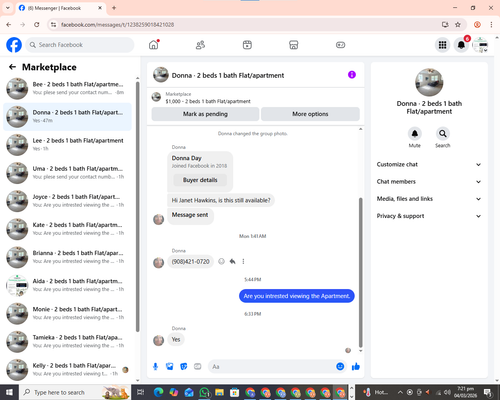Expand Media, files and links section
The width and height of the screenshot is (500, 400).
click(429, 199)
